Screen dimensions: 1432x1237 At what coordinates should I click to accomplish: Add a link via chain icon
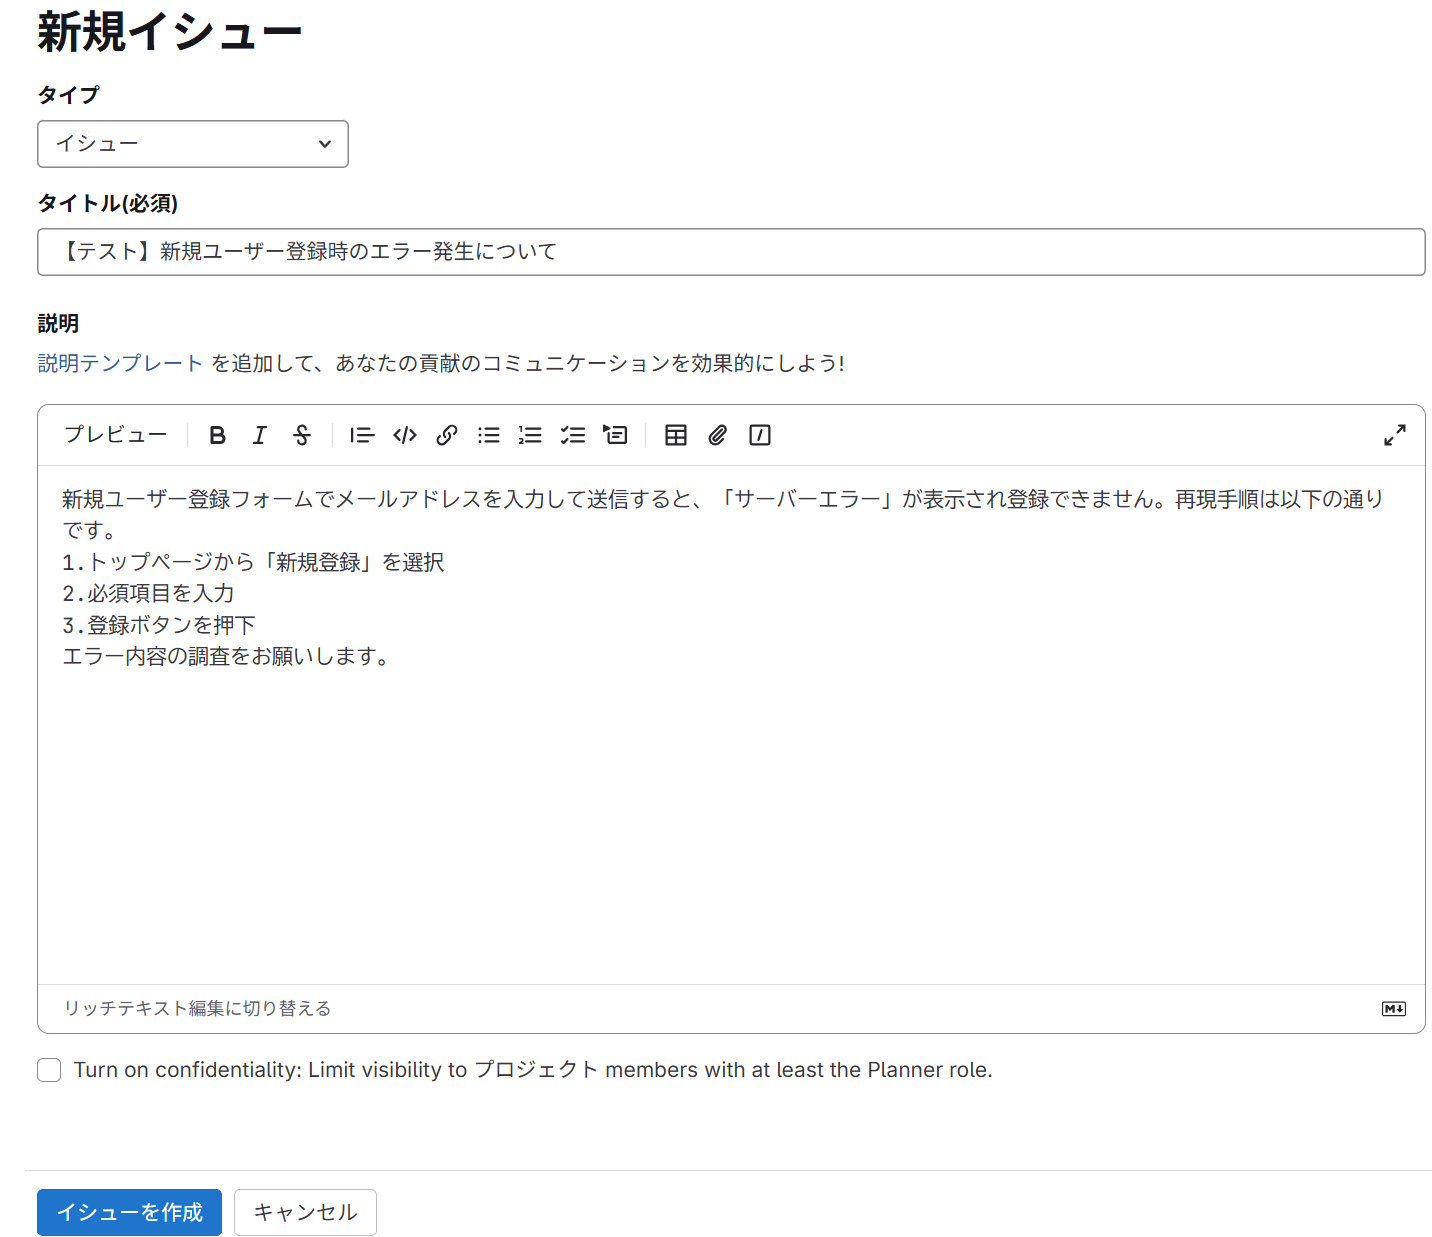coord(447,435)
